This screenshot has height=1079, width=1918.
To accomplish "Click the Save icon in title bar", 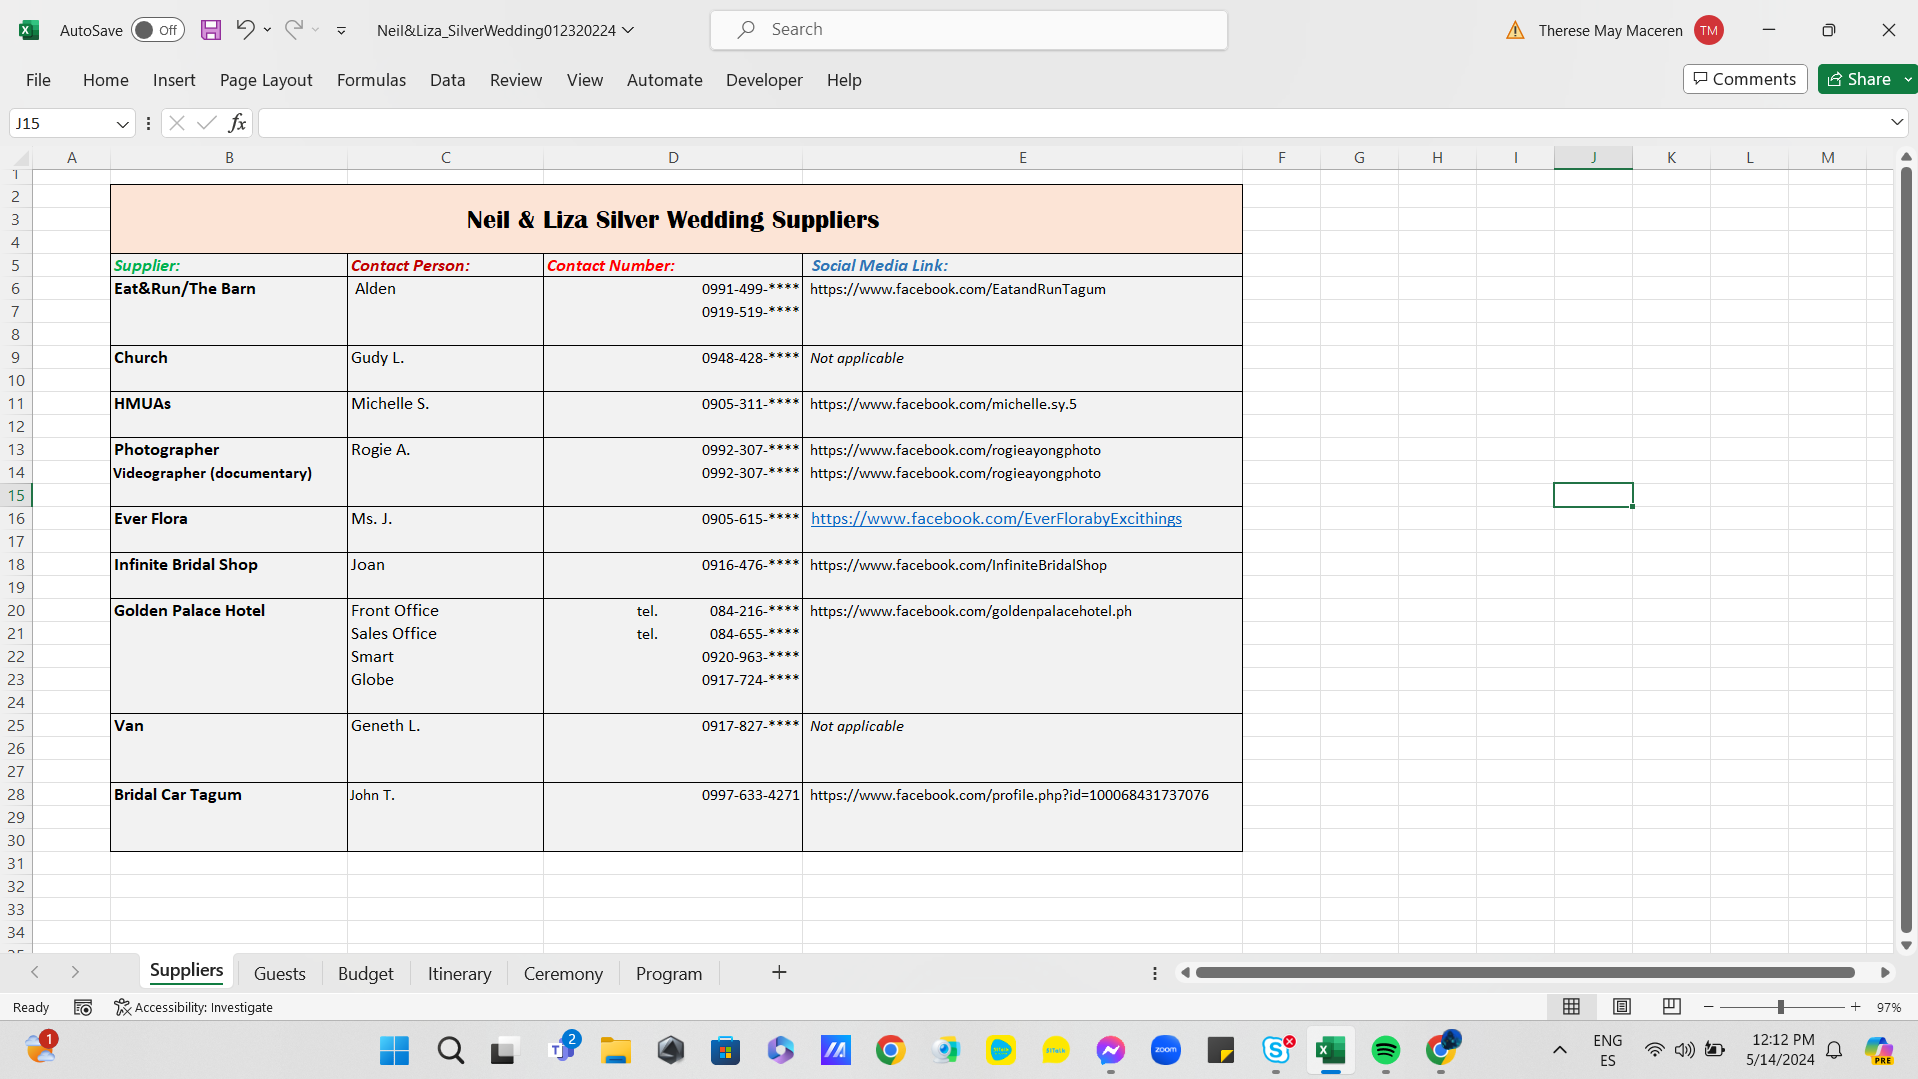I will coord(211,30).
